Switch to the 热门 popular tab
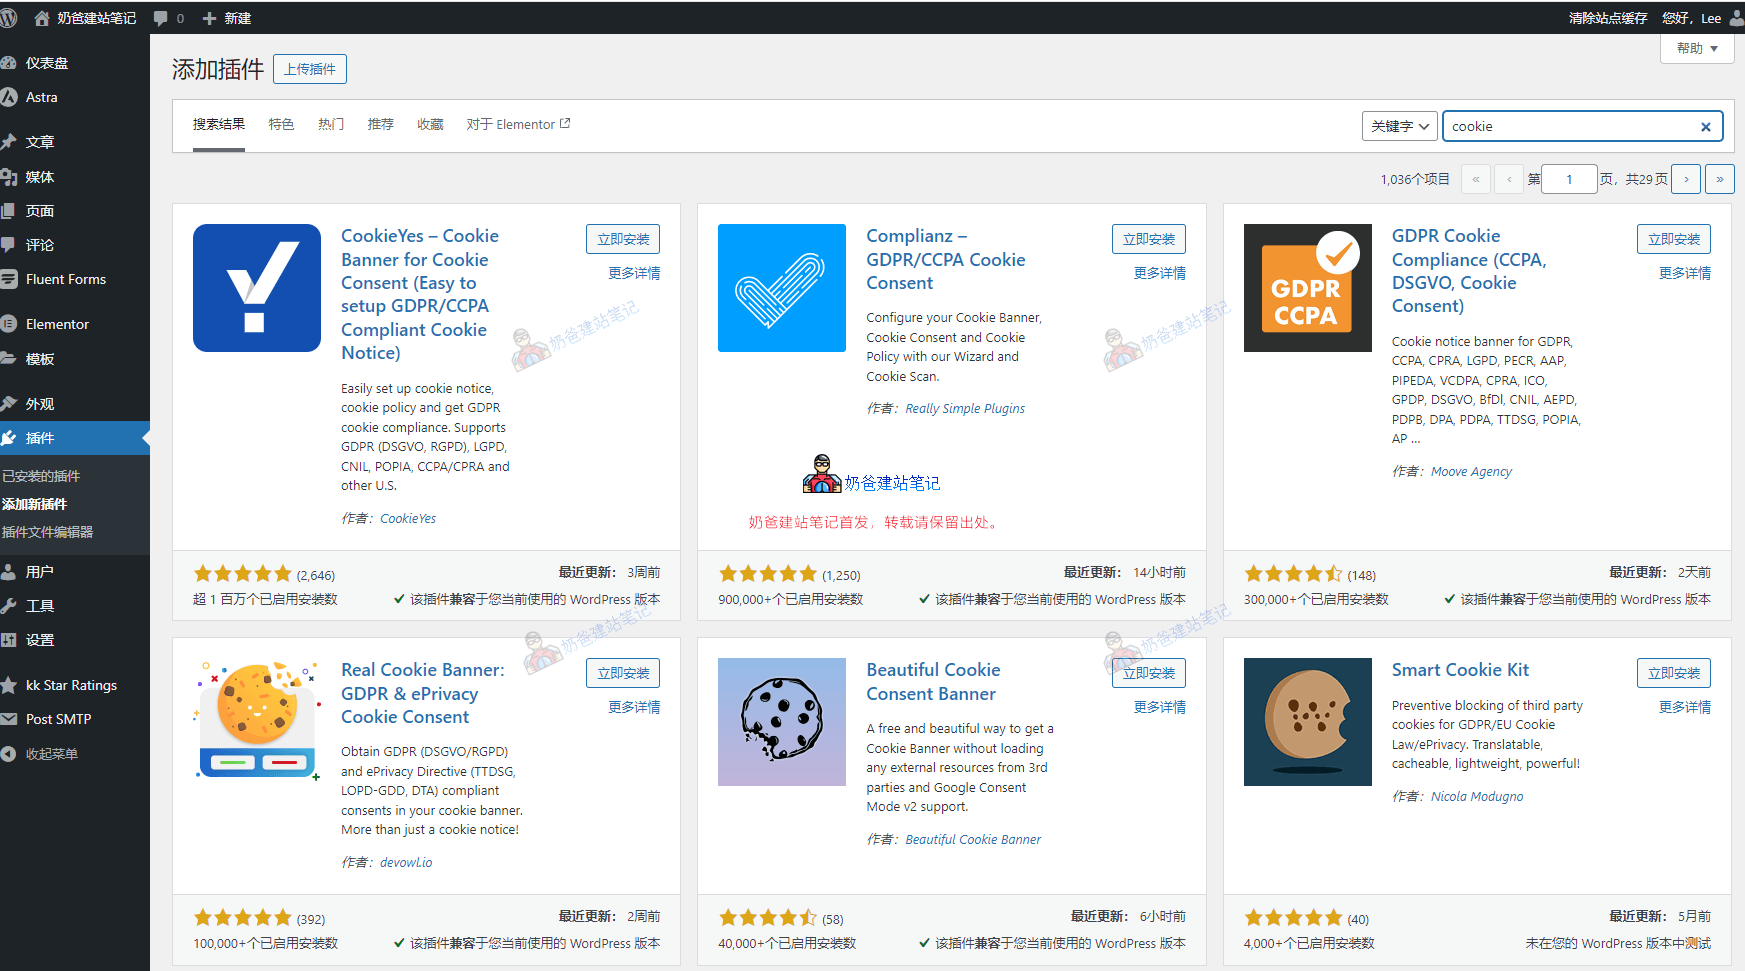This screenshot has width=1745, height=971. (x=331, y=124)
